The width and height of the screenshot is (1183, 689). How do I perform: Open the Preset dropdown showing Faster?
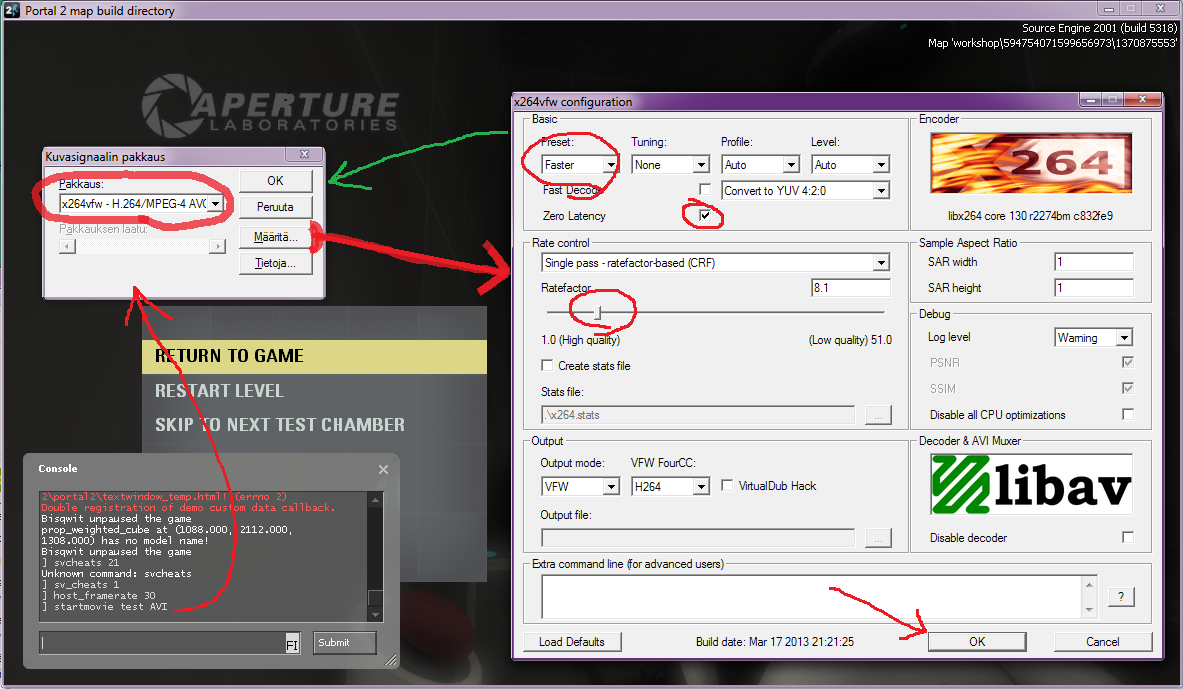click(x=580, y=165)
